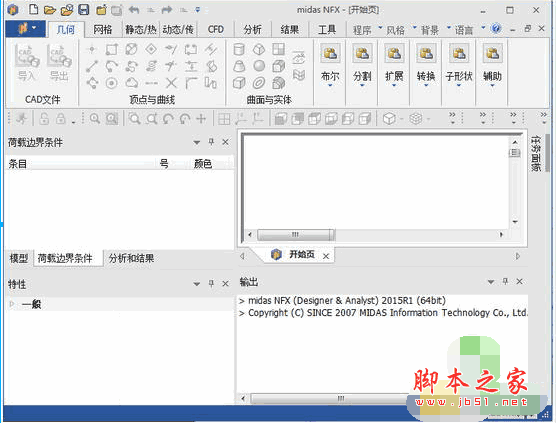Open the Sub-shape (子形状) dropdown
This screenshot has height=423, width=556.
pos(459,66)
